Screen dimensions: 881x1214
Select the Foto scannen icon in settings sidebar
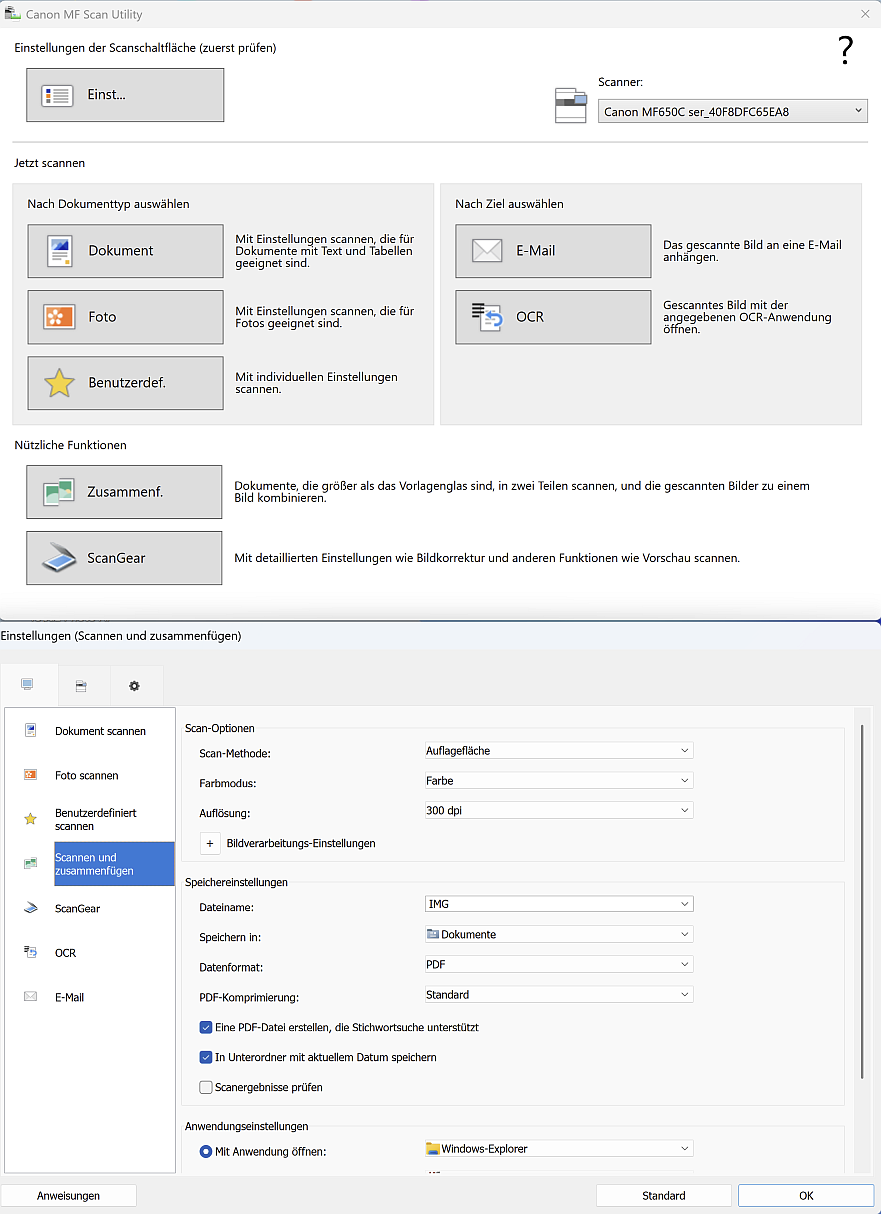(x=31, y=775)
